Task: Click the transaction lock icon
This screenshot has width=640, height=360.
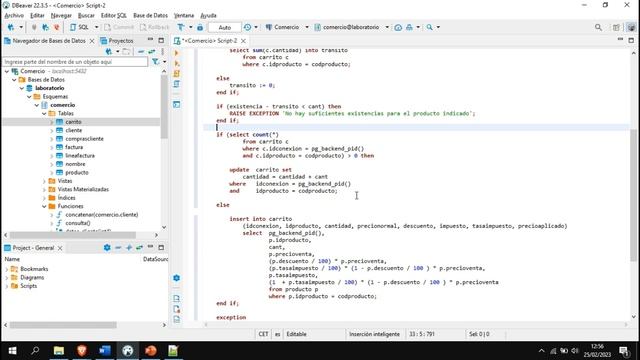Action: [200, 27]
